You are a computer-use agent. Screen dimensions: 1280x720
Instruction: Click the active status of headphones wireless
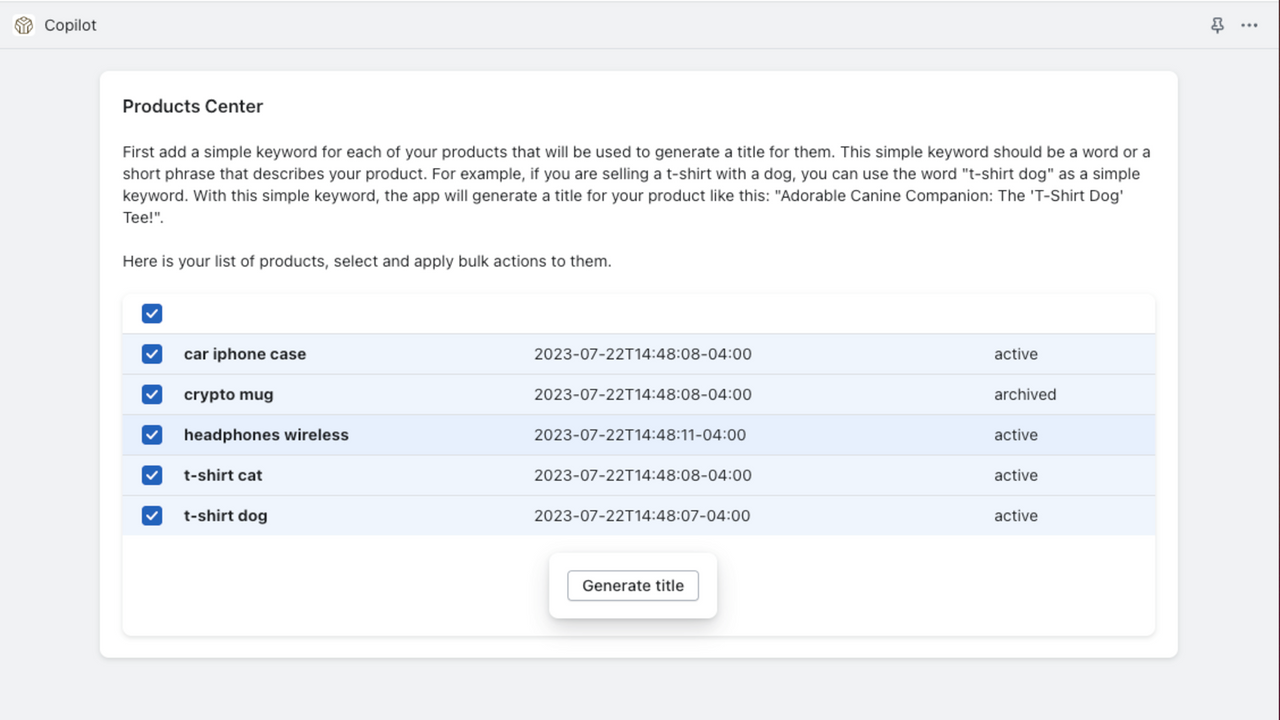[1016, 435]
